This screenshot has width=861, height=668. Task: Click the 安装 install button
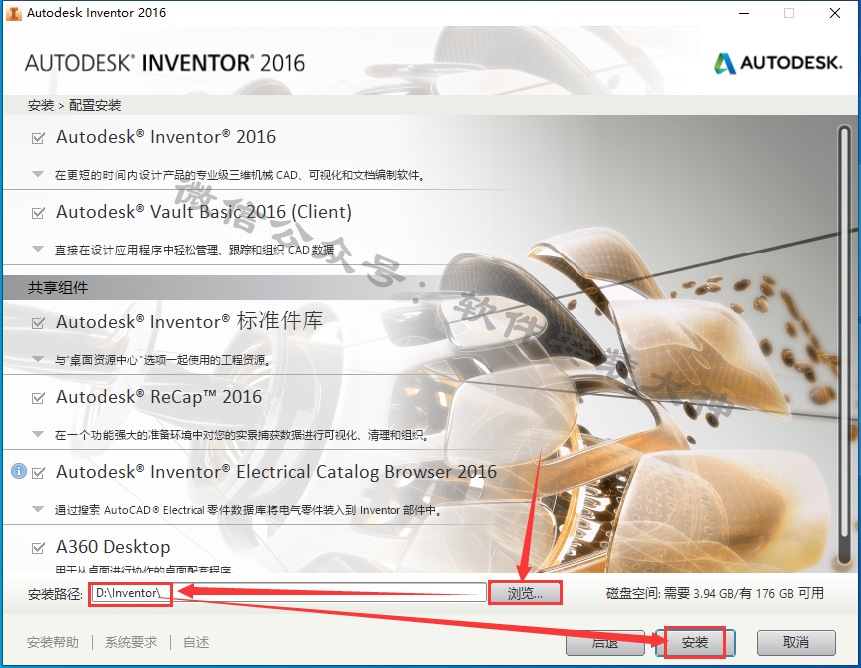pos(695,642)
